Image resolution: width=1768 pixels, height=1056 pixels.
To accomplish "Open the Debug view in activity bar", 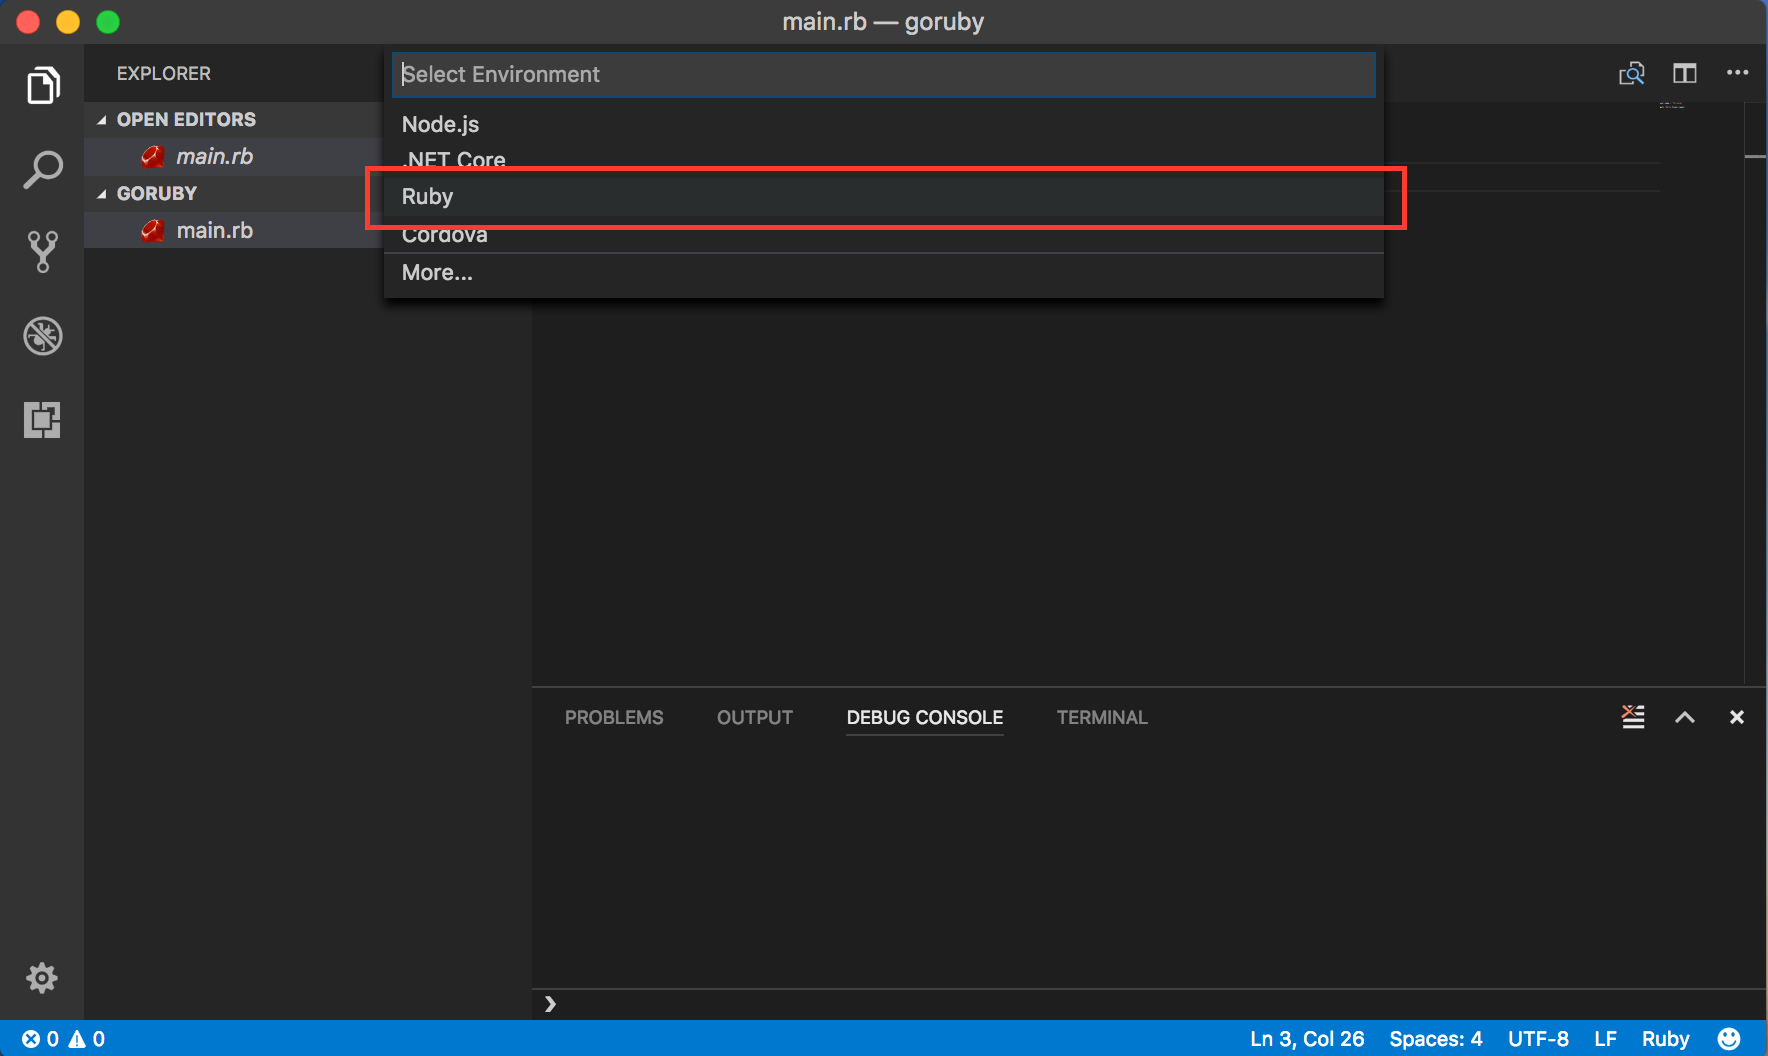I will [42, 336].
